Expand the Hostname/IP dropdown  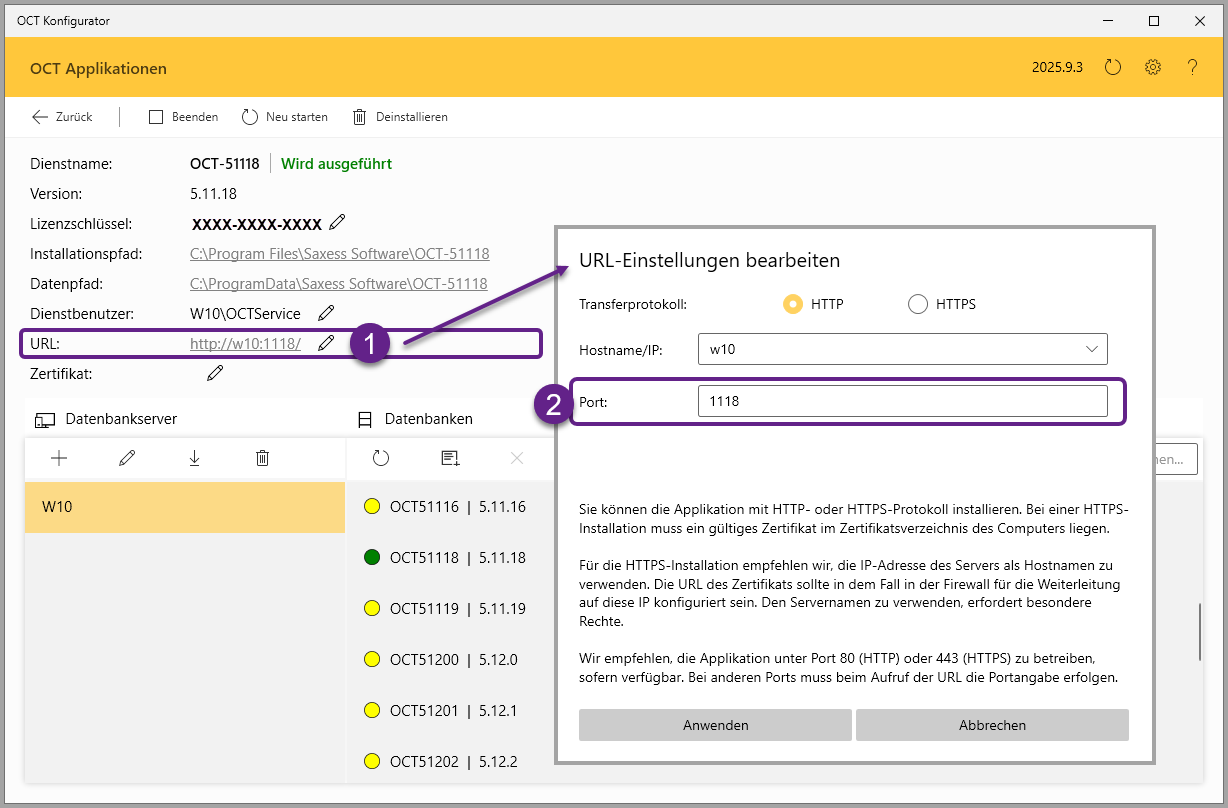pyautogui.click(x=1090, y=349)
